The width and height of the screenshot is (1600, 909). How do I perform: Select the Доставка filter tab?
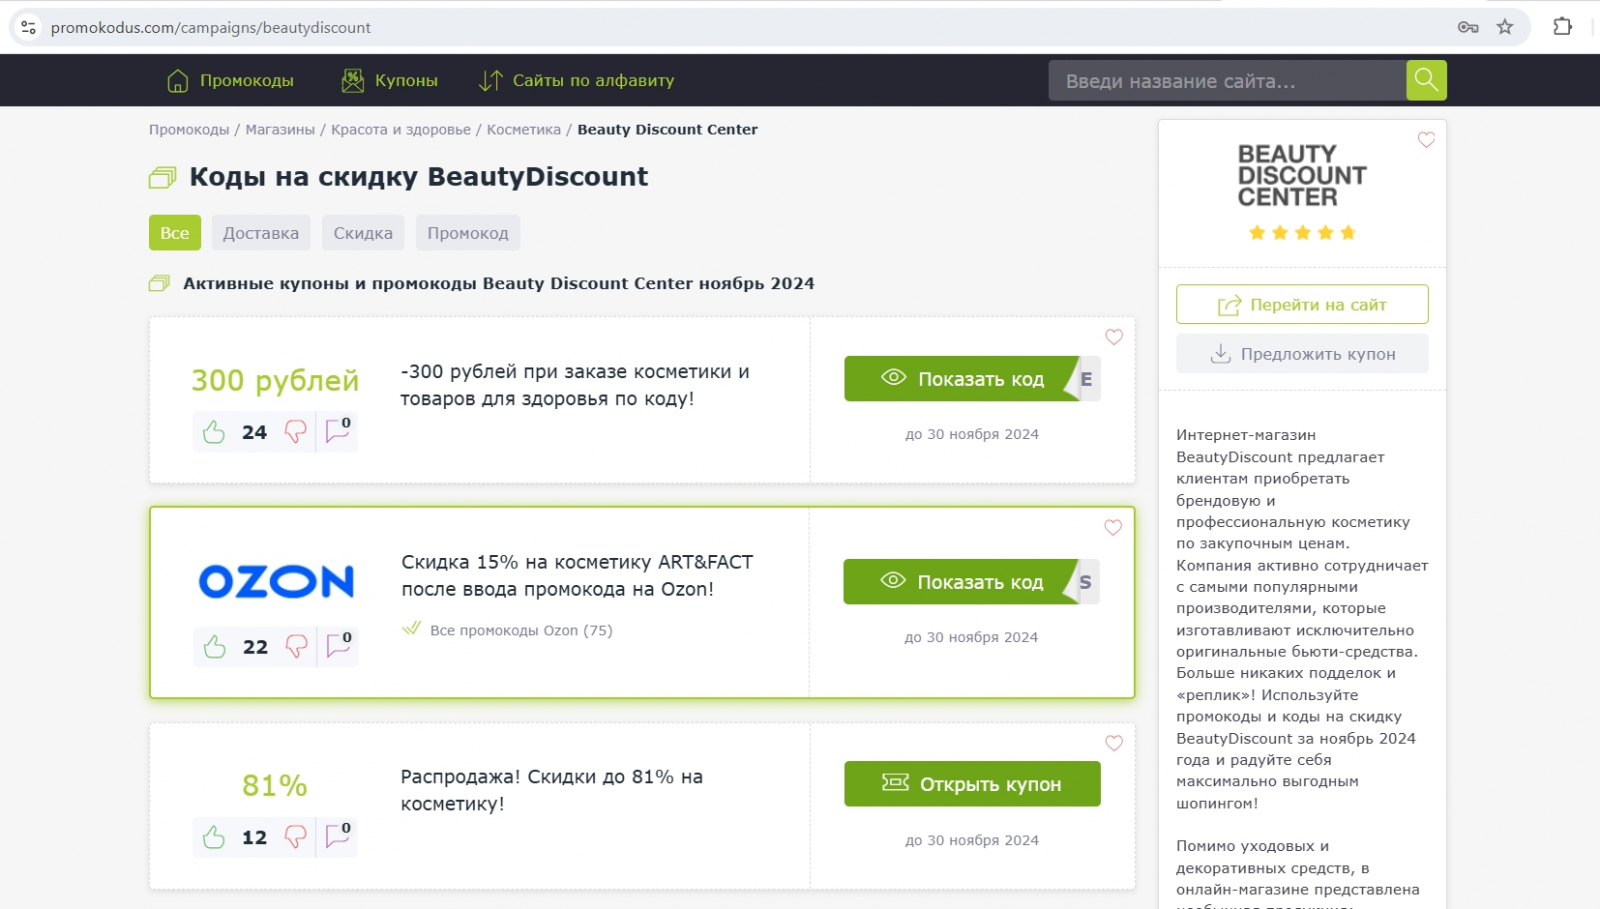pos(261,233)
